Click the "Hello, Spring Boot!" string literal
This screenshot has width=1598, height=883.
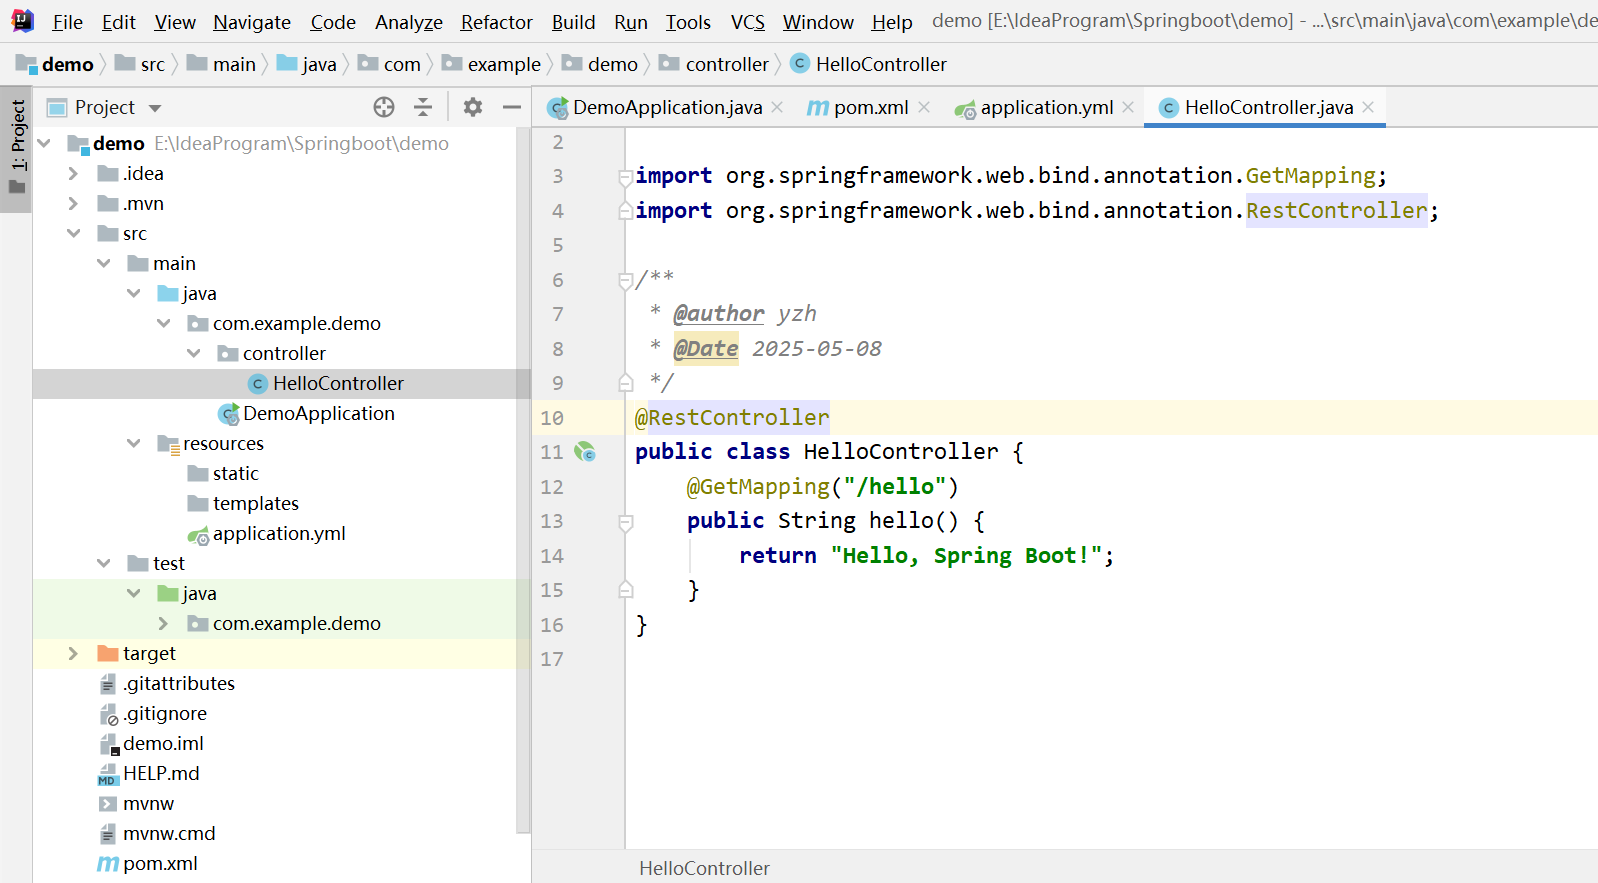click(966, 556)
